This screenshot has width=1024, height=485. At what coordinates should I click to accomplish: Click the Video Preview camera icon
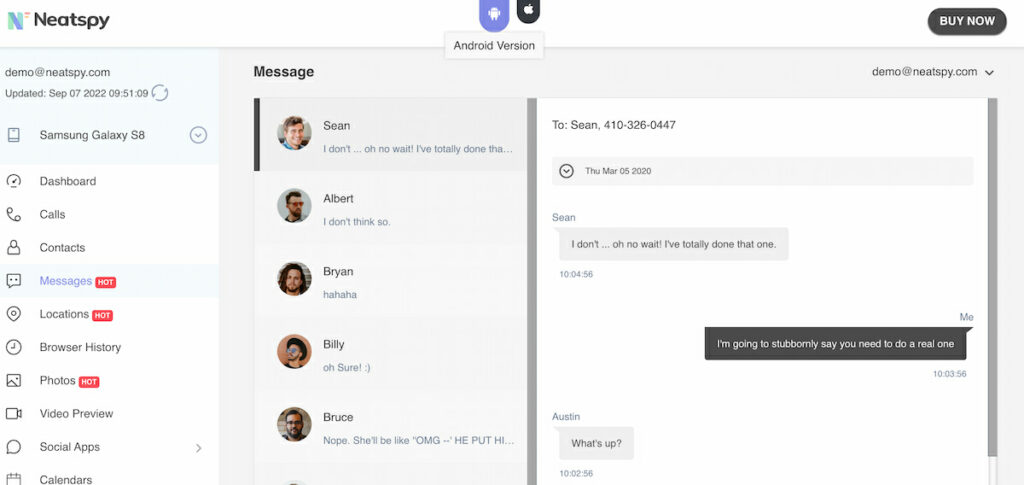(14, 414)
